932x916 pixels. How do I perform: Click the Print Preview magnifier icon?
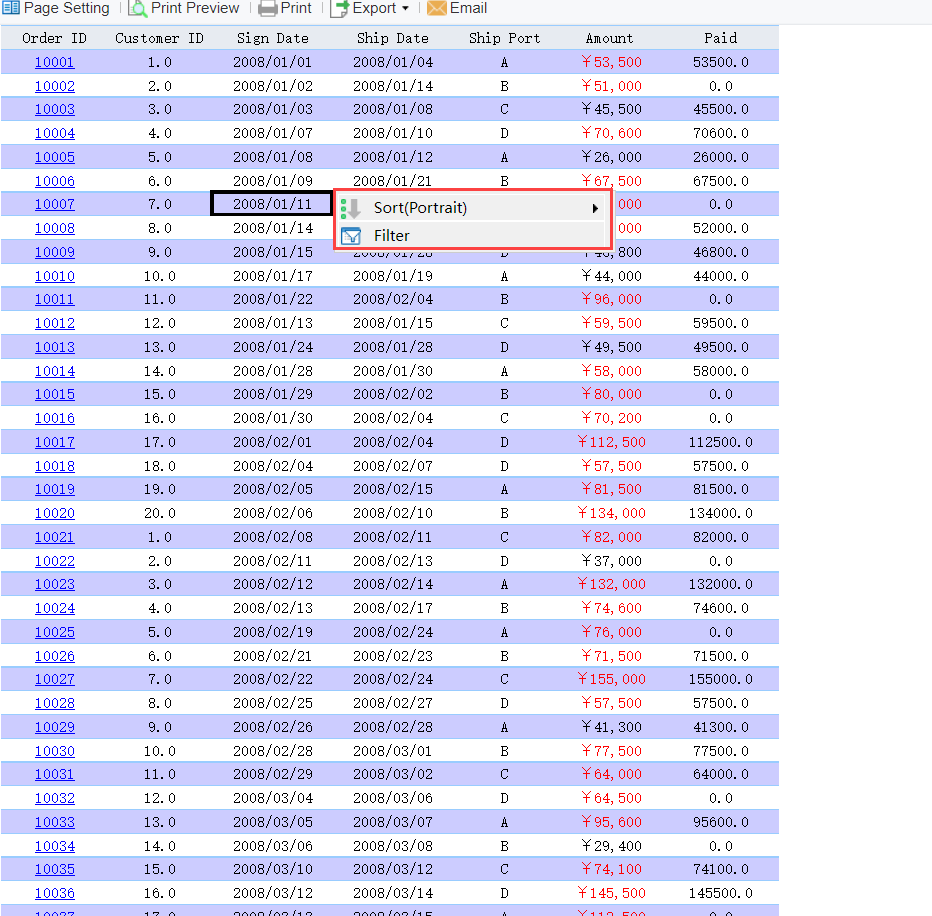(x=137, y=8)
